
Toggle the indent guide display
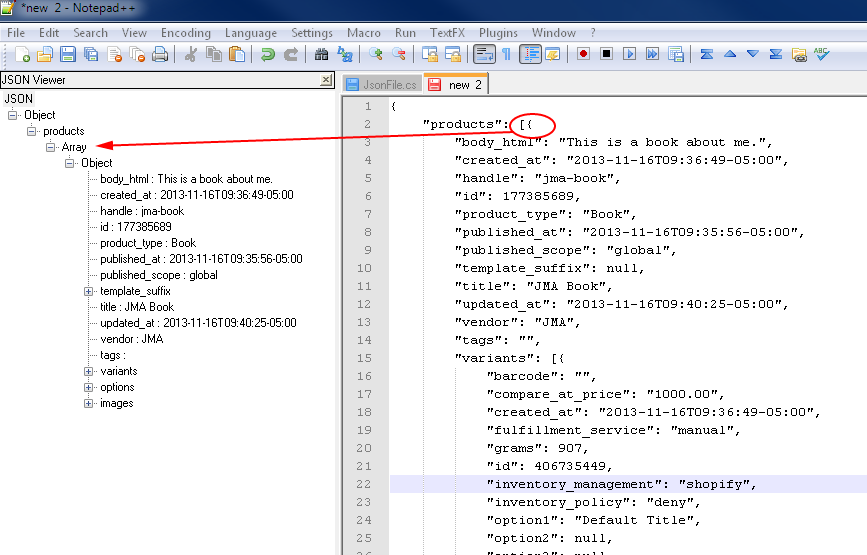coord(530,54)
